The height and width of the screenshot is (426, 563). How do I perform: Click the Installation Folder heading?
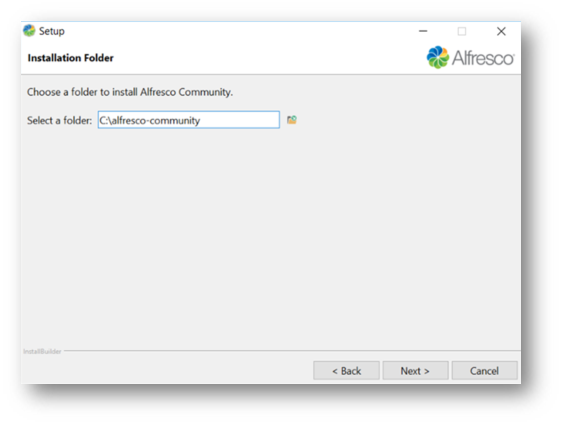(70, 58)
